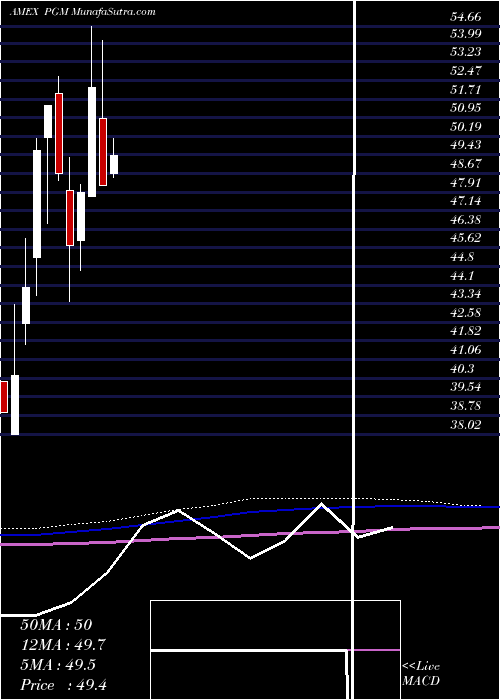Select the 41.82 price label
This screenshot has width=500, height=700.
point(466,331)
